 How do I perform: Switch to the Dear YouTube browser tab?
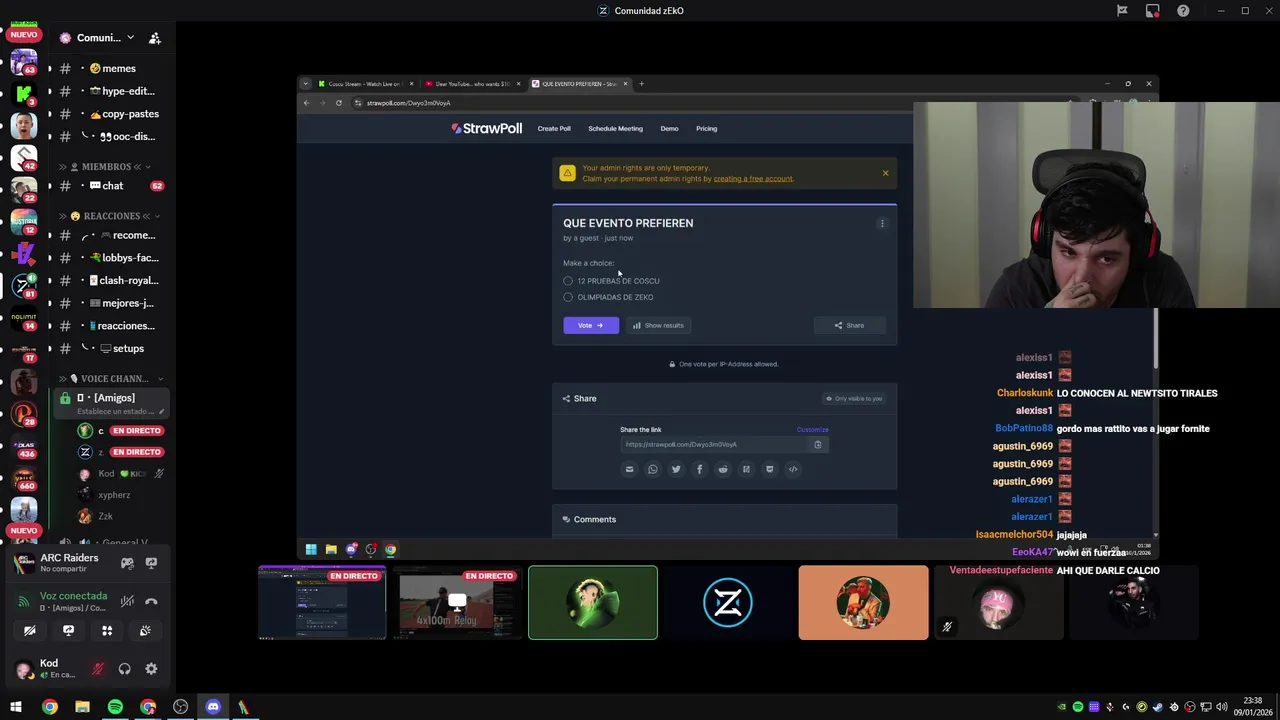[x=472, y=84]
